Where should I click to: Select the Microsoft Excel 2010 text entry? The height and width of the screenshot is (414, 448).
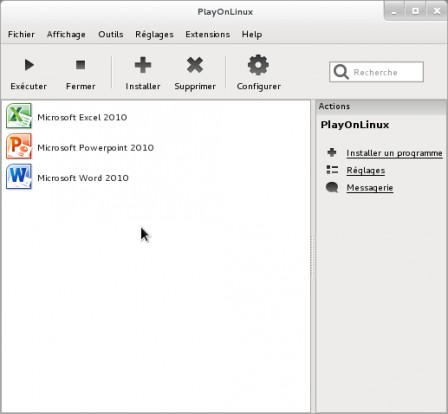(82, 117)
